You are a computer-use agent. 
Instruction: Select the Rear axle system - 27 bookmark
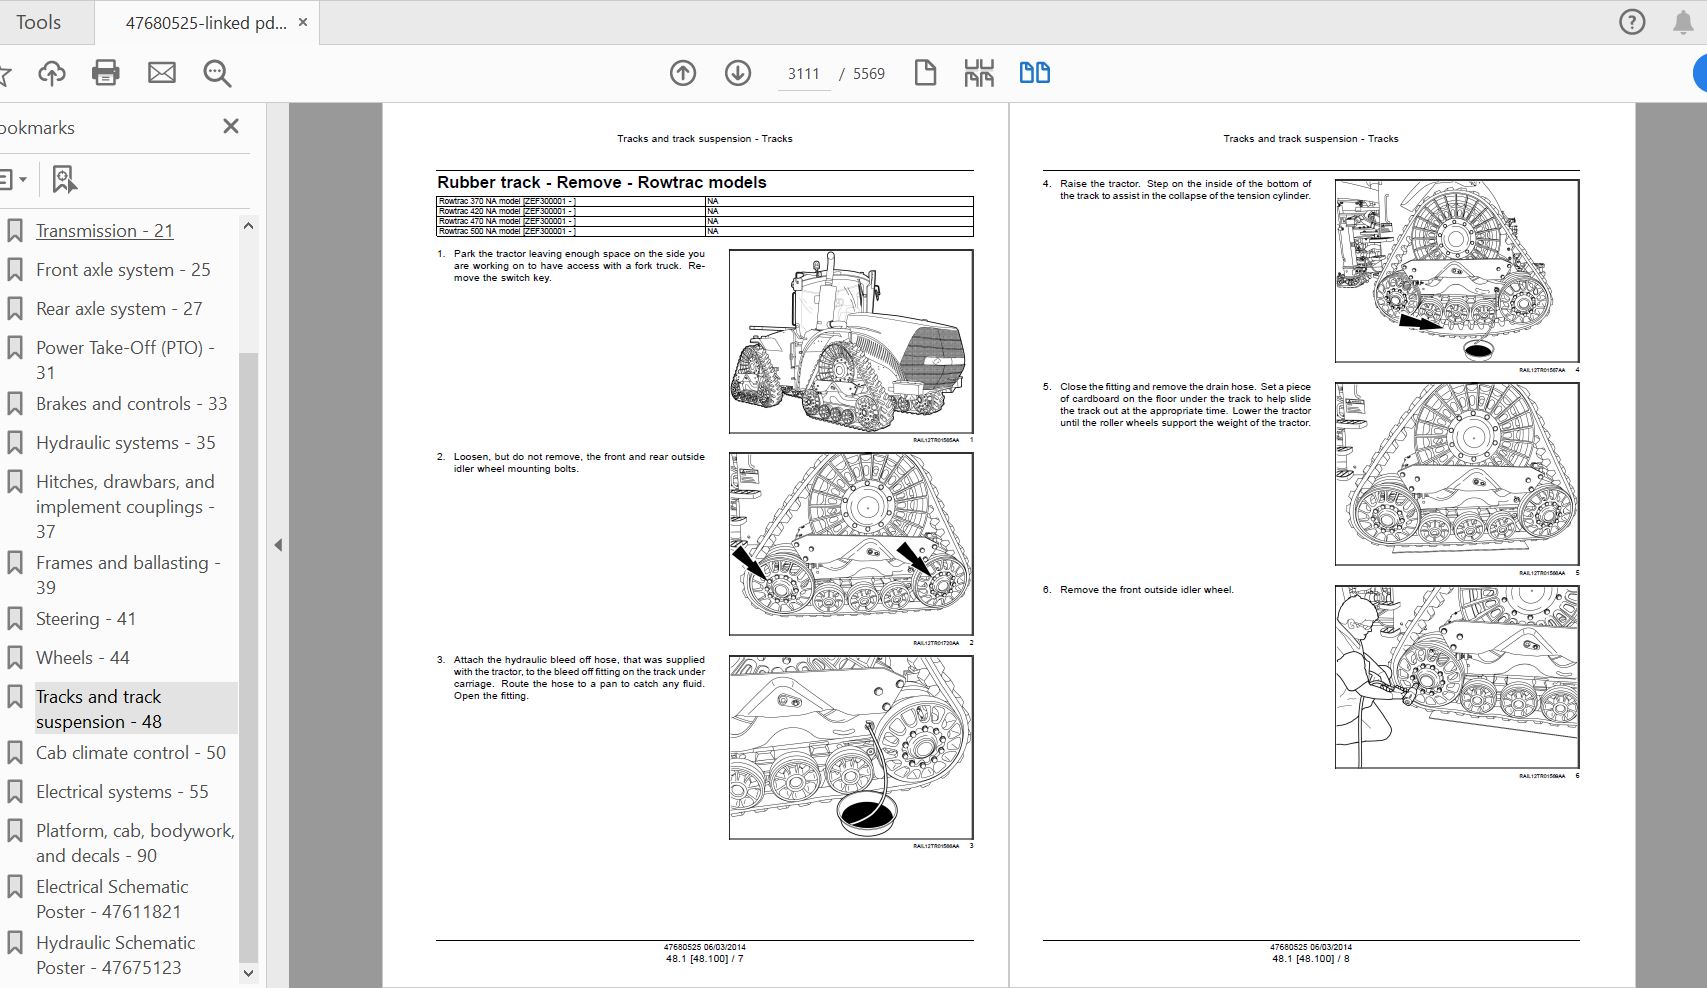119,309
